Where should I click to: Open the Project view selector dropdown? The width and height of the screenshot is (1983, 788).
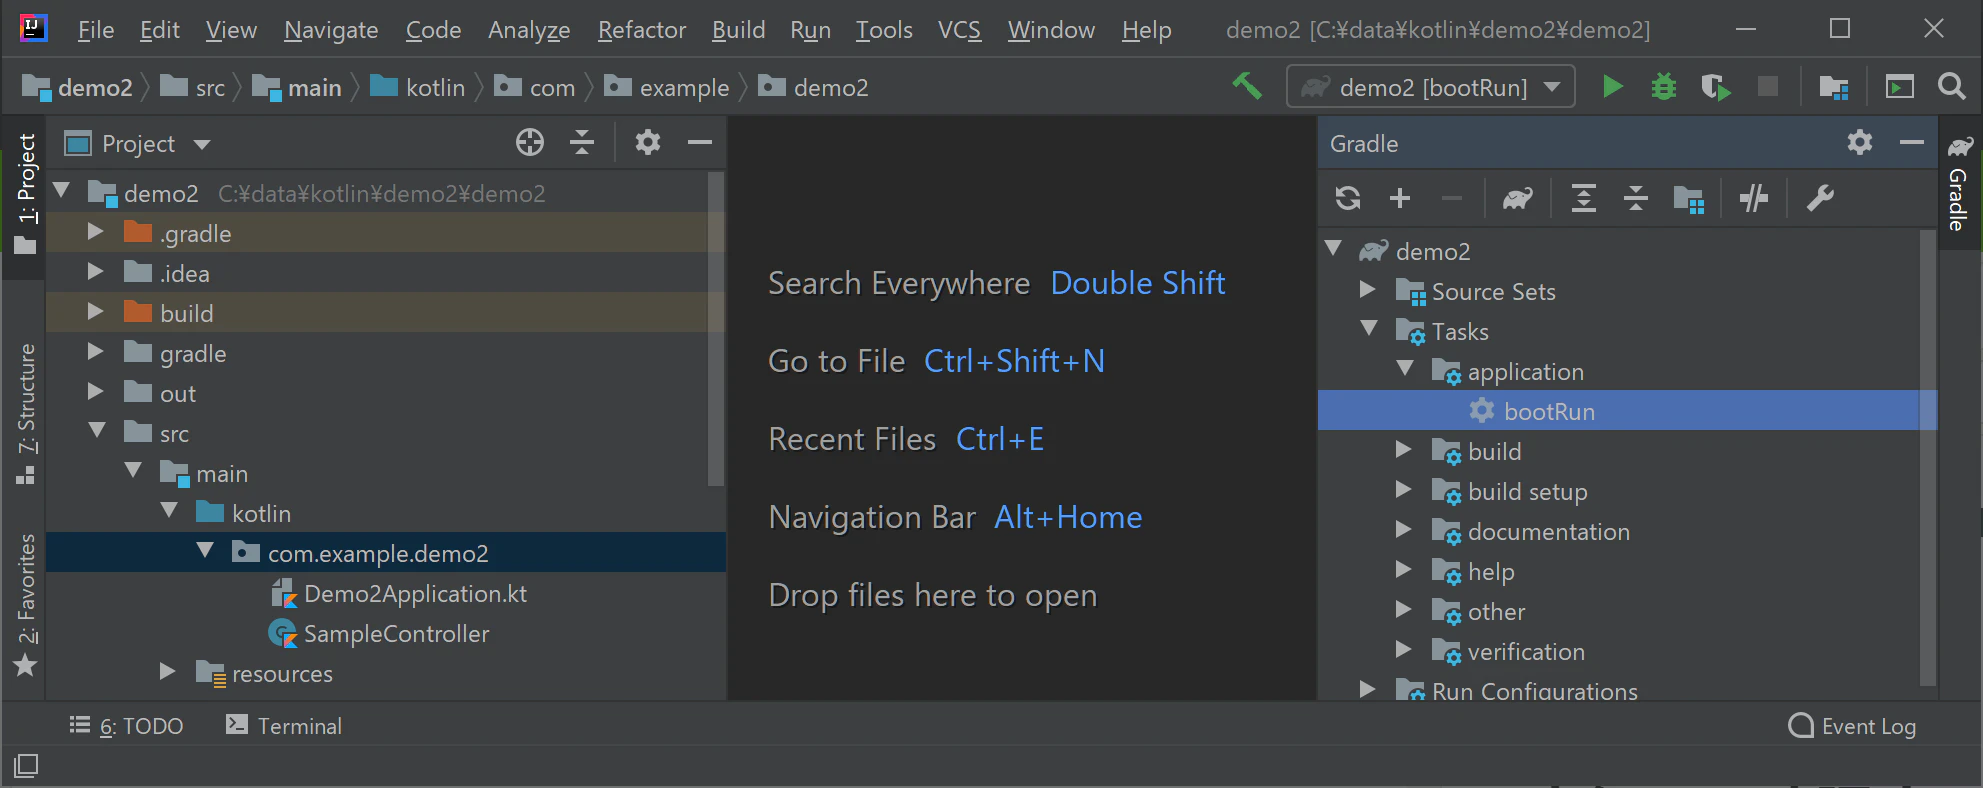click(202, 144)
